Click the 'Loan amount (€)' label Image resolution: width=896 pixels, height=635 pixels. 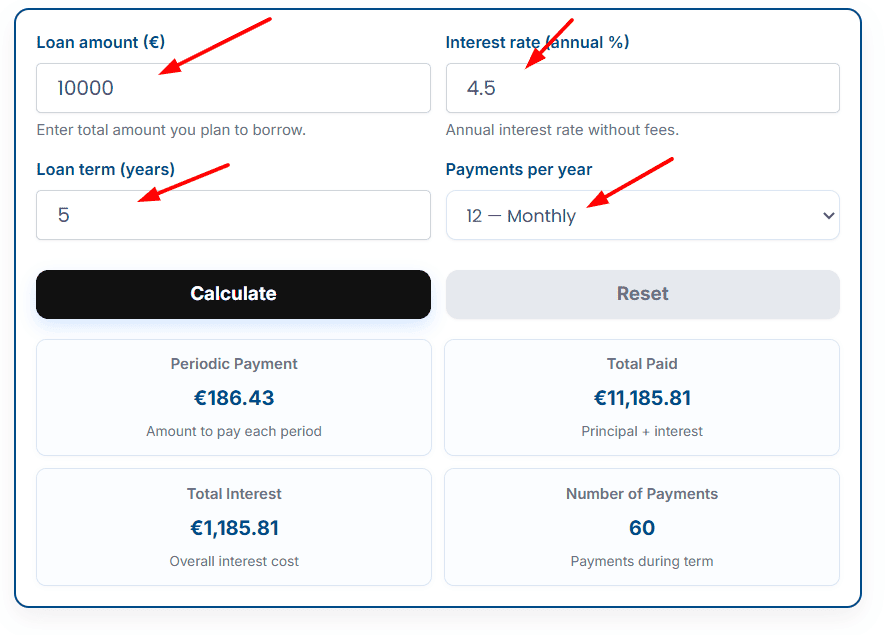102,42
